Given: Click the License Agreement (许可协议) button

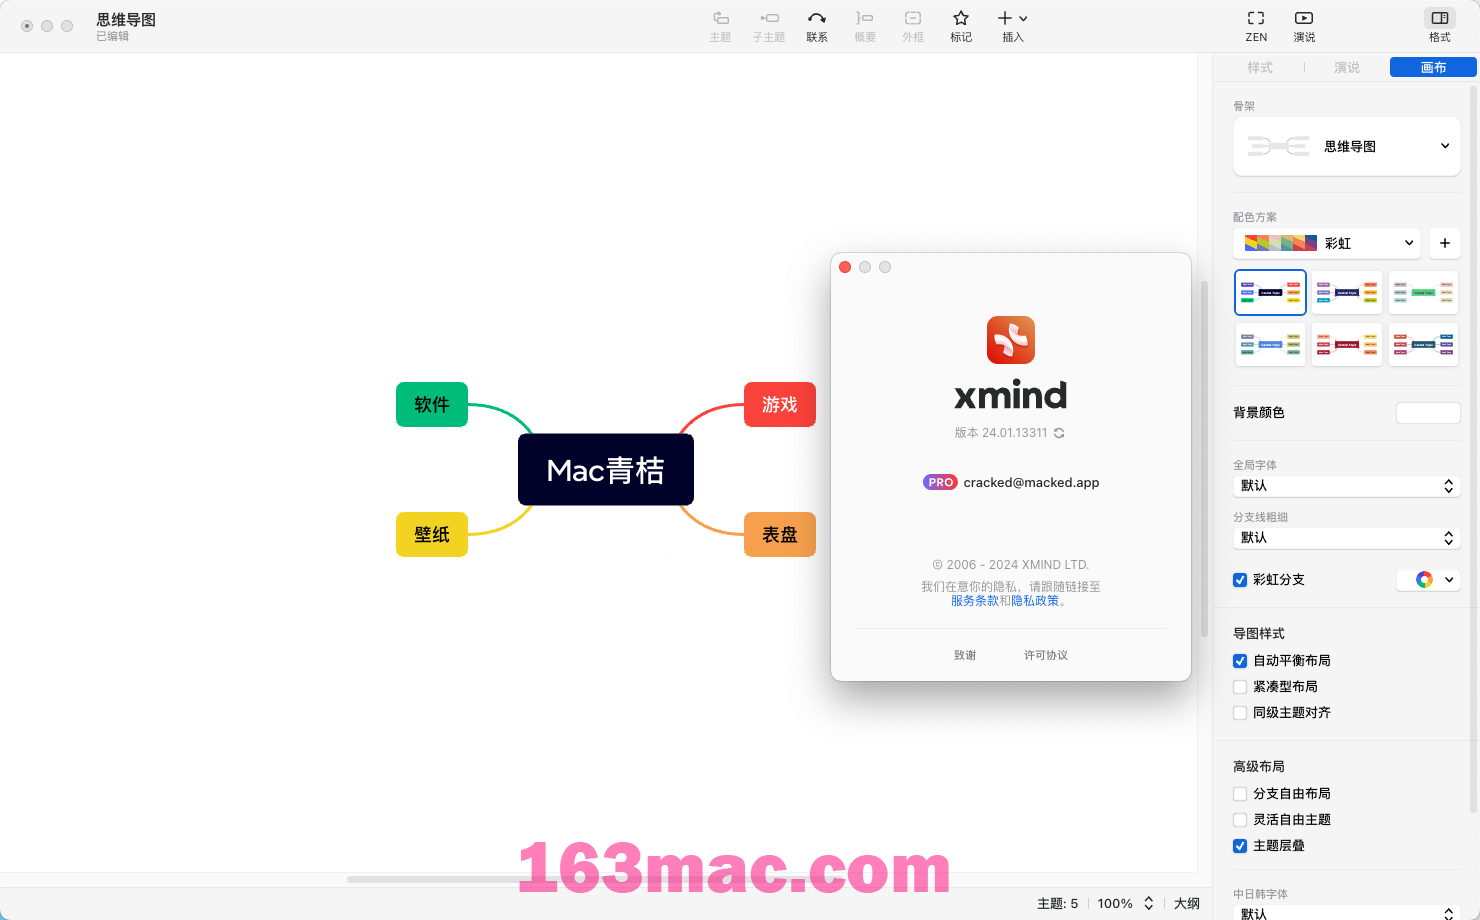Looking at the screenshot, I should tap(1046, 655).
